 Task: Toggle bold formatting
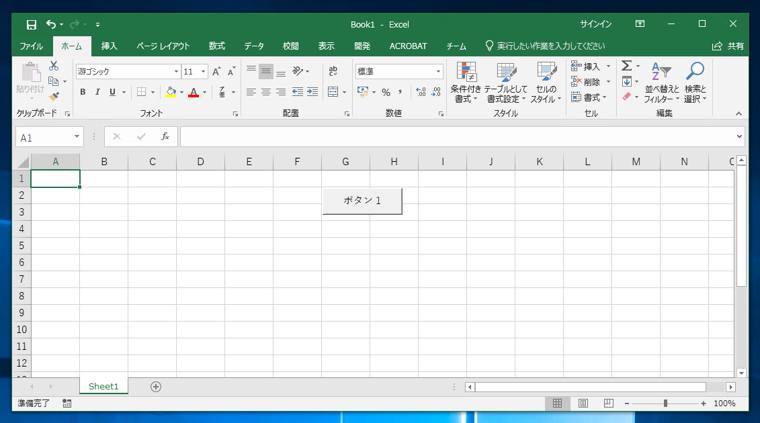(83, 92)
